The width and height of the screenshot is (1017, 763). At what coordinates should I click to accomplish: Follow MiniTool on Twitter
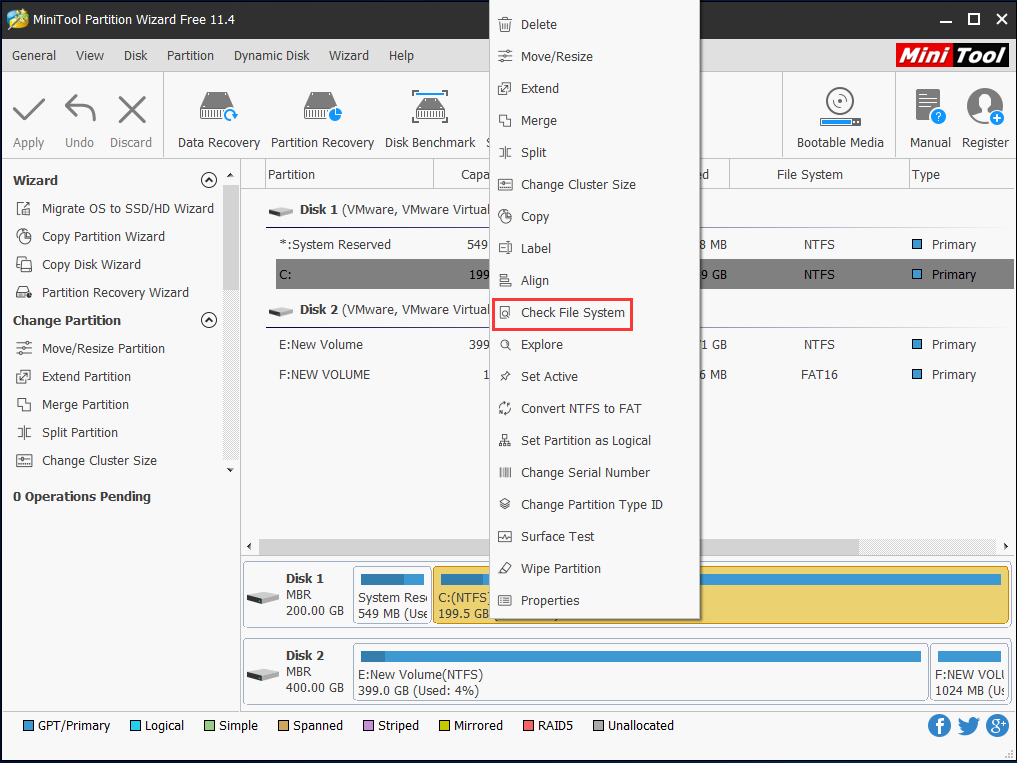(968, 725)
